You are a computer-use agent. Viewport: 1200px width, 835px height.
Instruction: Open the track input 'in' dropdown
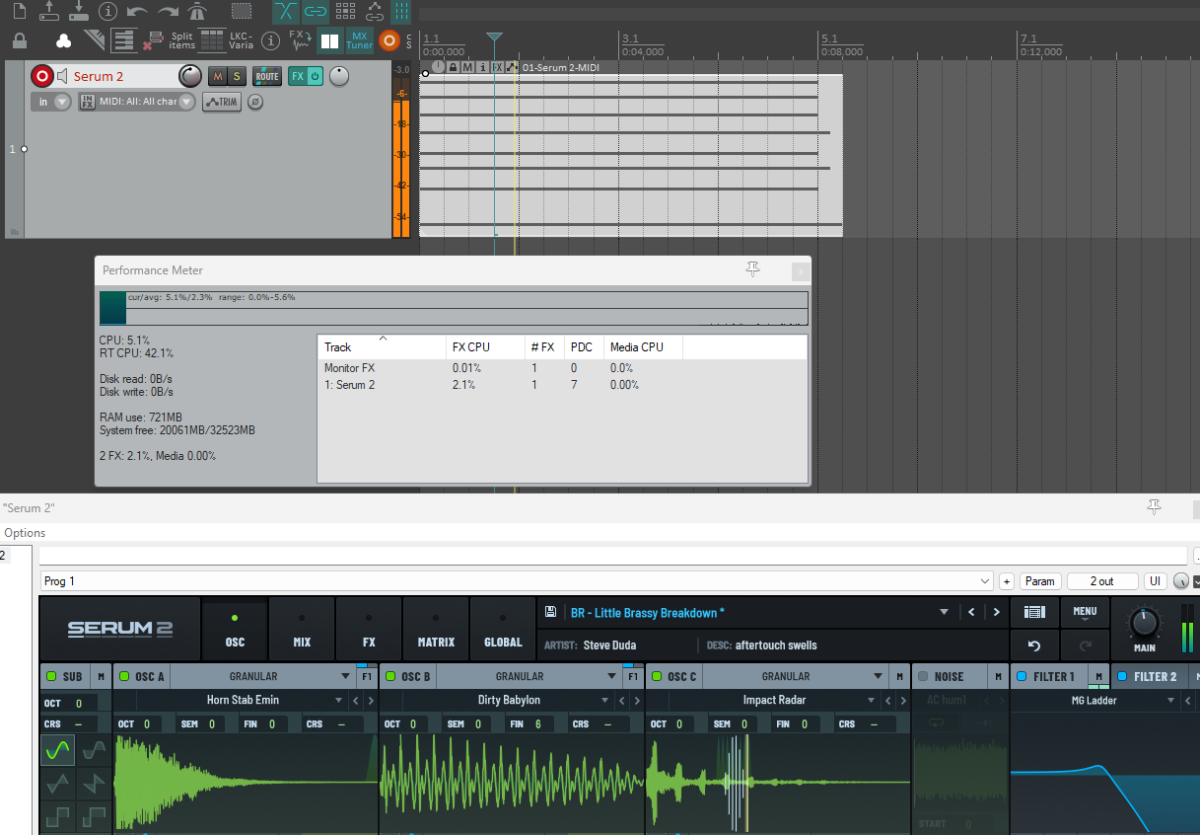pyautogui.click(x=51, y=101)
